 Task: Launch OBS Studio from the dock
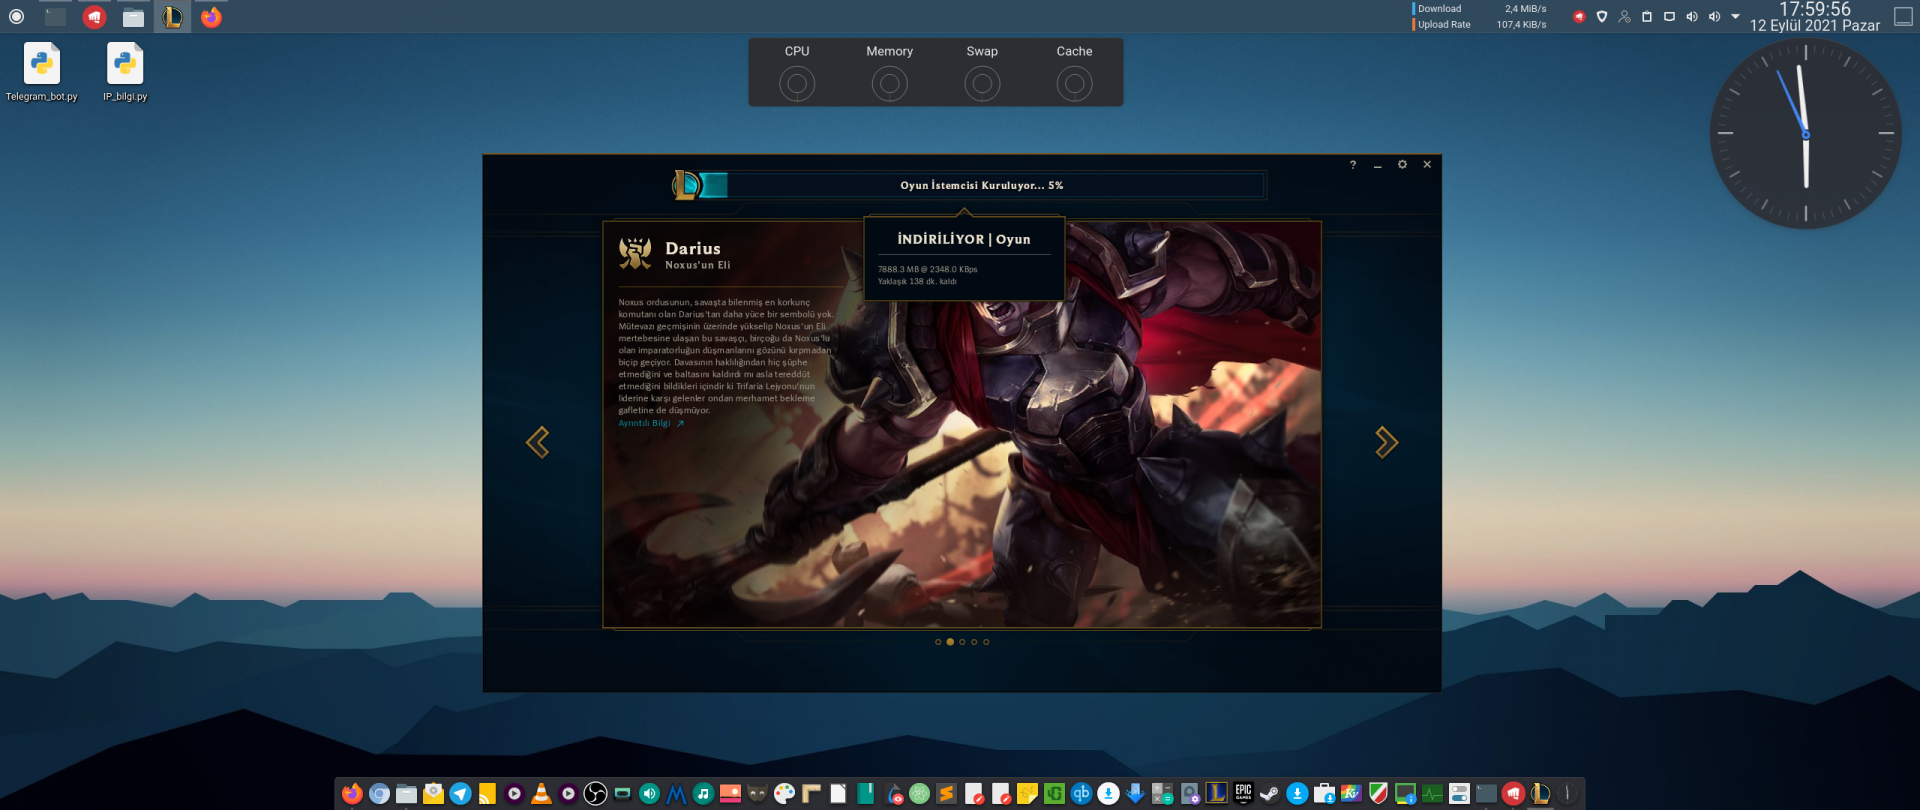click(x=595, y=794)
